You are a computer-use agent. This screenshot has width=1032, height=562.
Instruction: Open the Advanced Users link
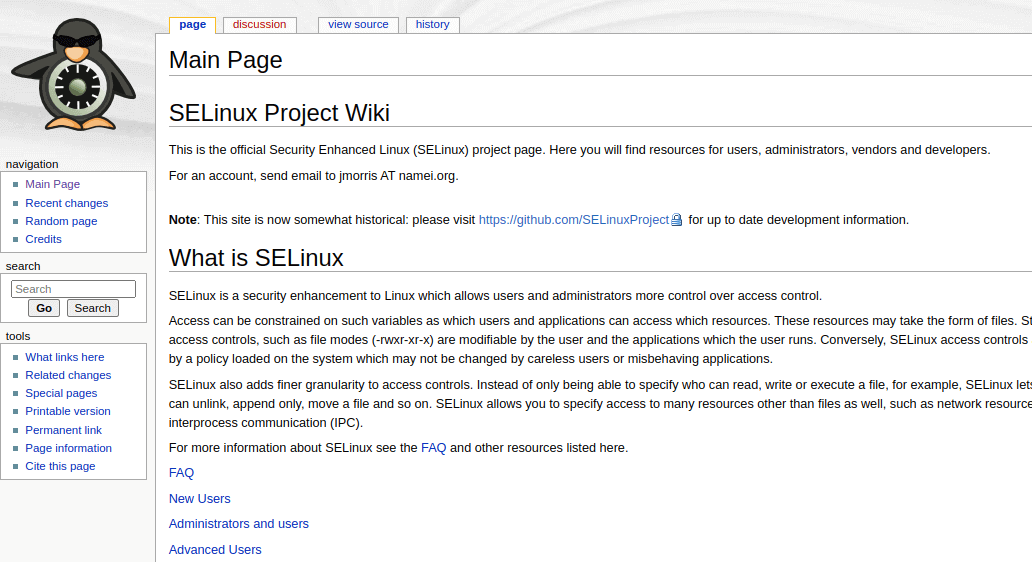pos(215,549)
